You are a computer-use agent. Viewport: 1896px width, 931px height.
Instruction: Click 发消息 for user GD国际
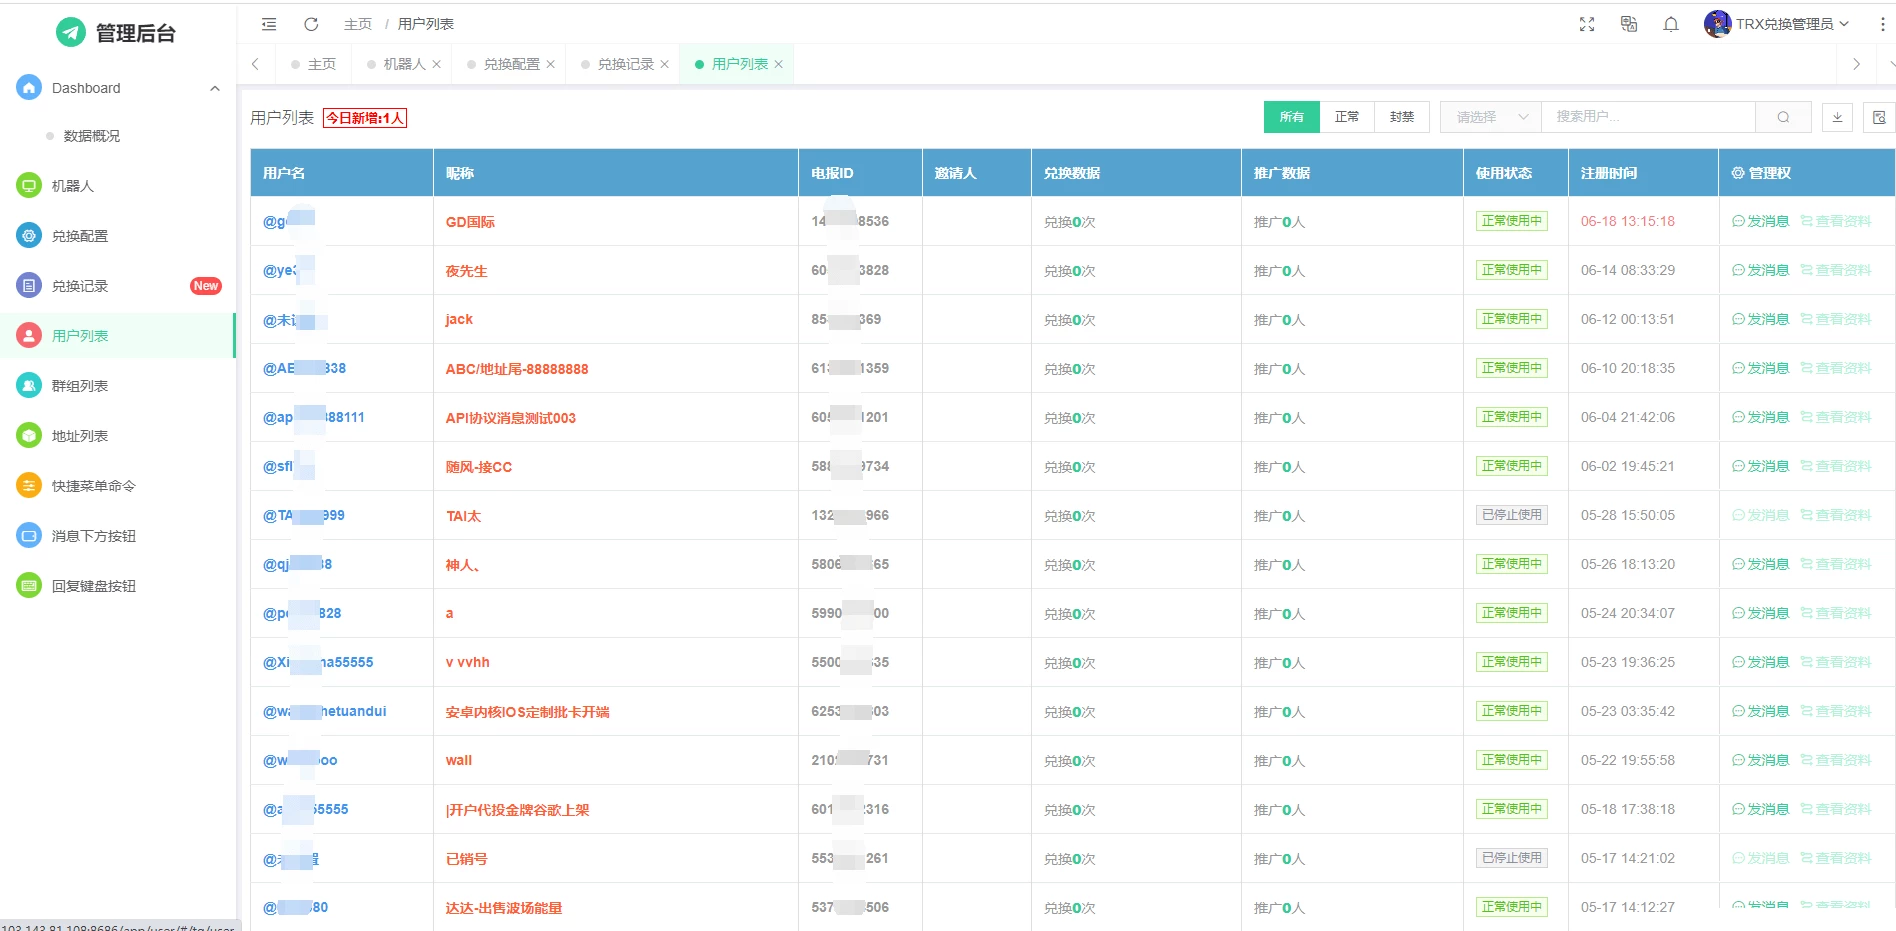tap(1760, 221)
